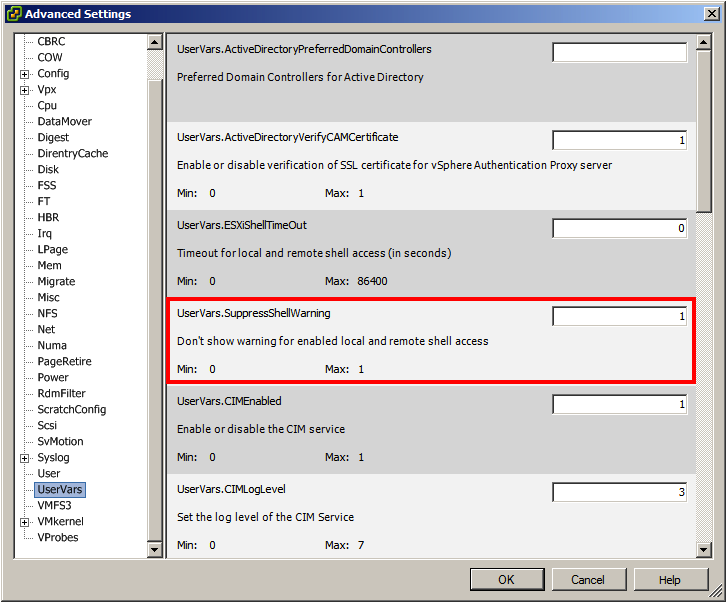Image resolution: width=726 pixels, height=602 pixels.
Task: Expand the VMkernel tree node
Action: click(x=25, y=522)
